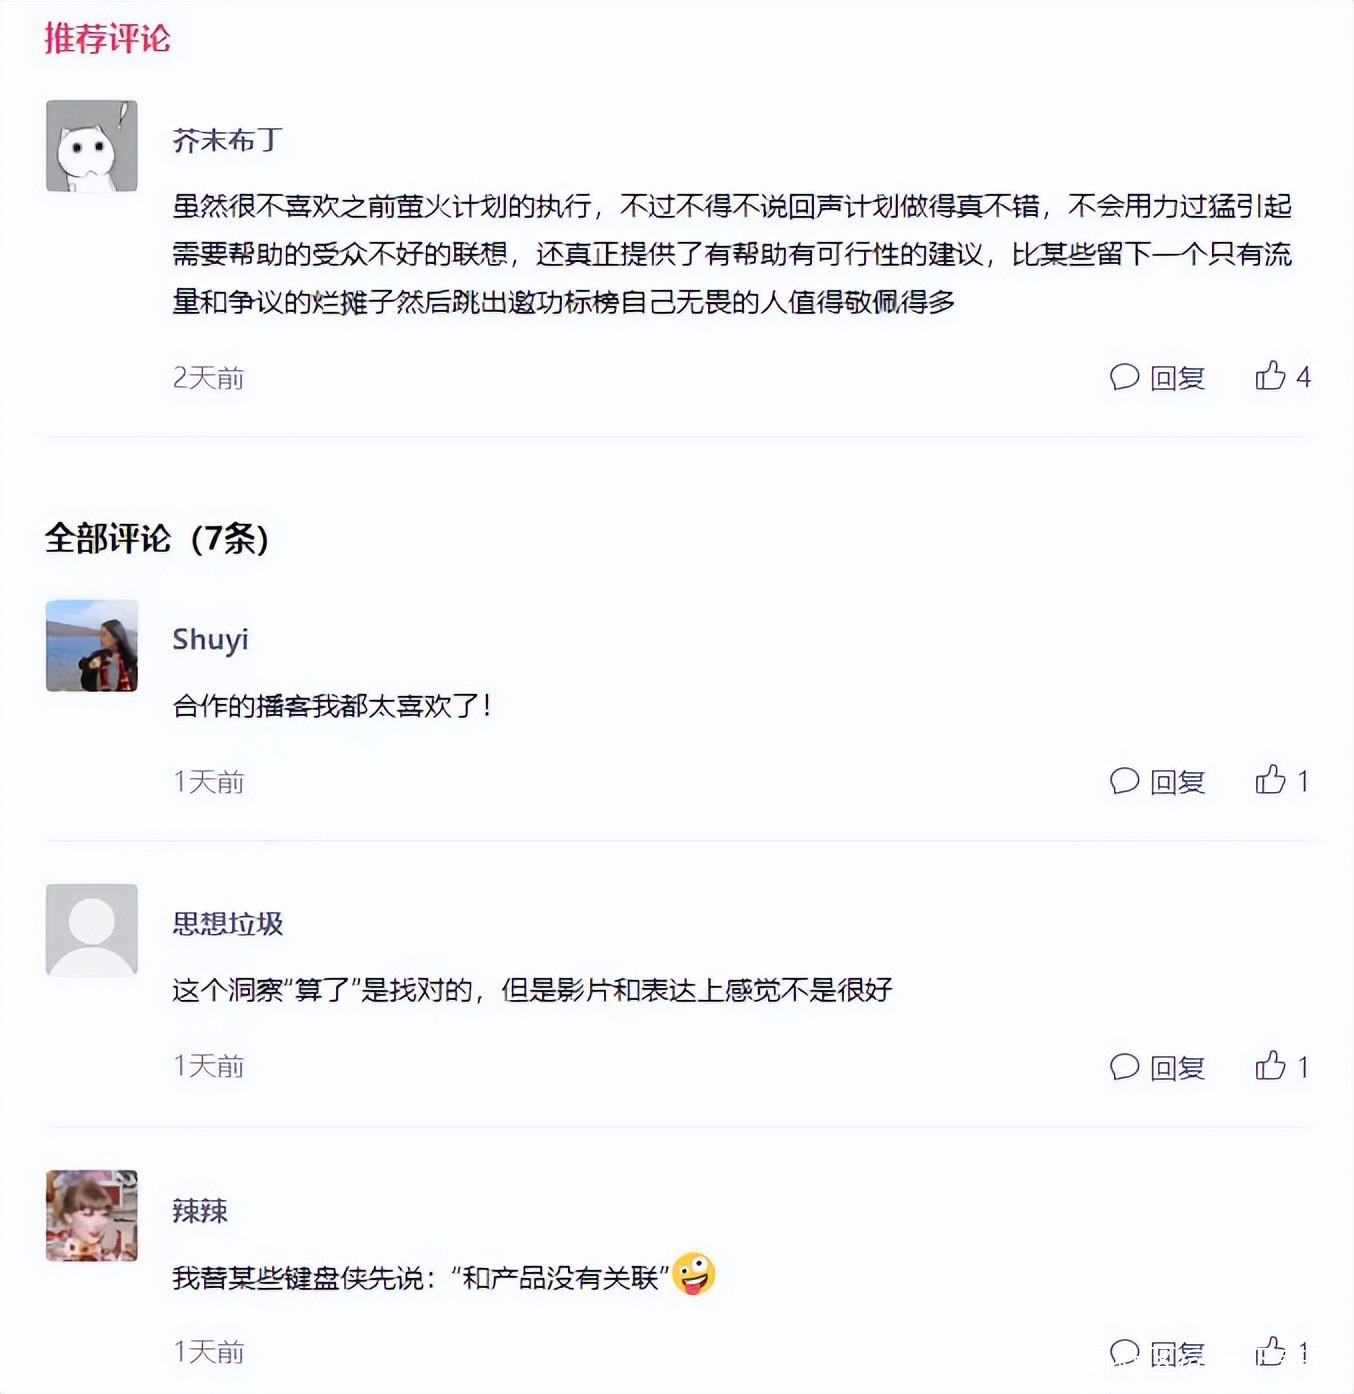Screen dimensions: 1354x1394
Task: Select the 推荐评论 section heading
Action: tap(108, 38)
